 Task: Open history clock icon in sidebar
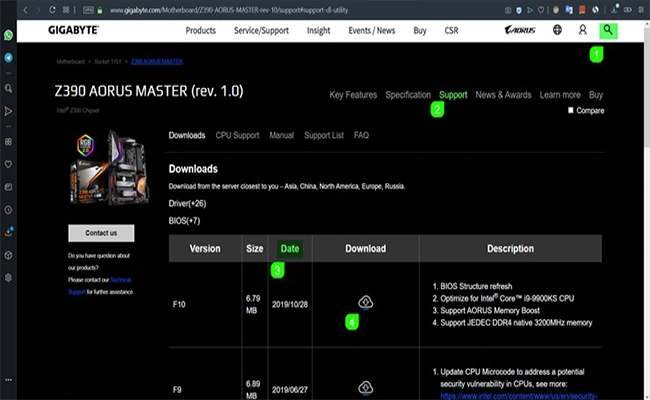tap(8, 210)
